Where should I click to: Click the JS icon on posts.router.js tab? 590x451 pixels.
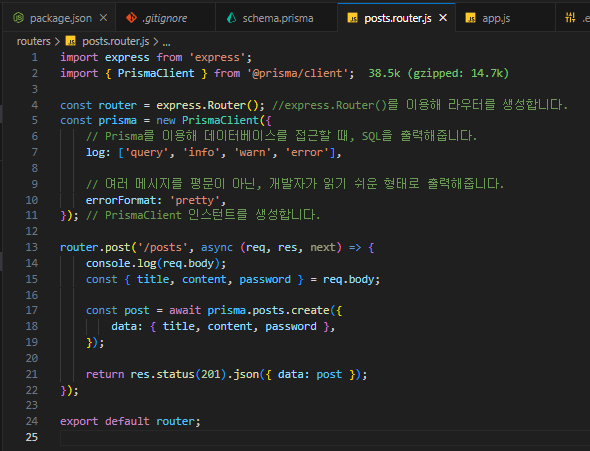(x=353, y=18)
